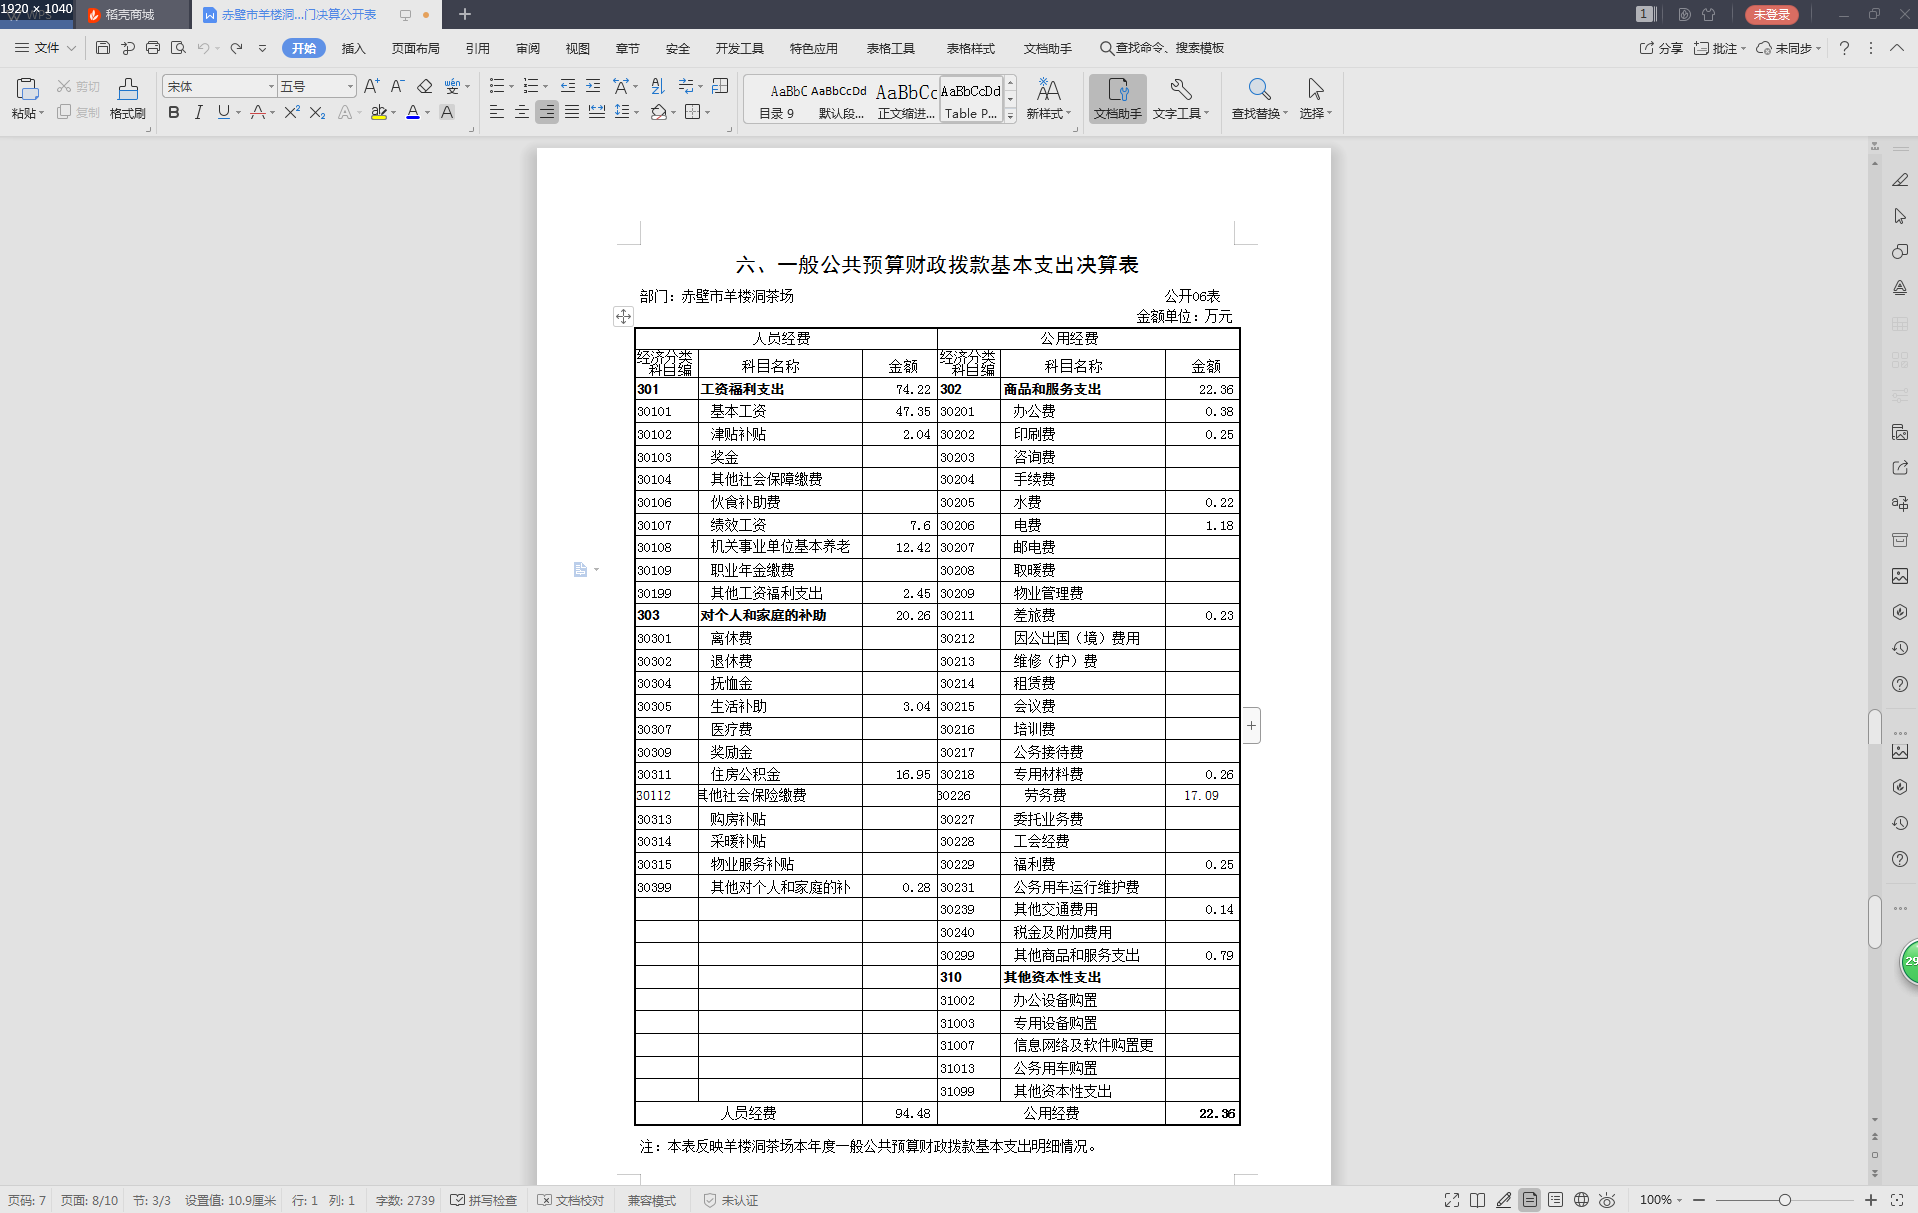The image size is (1918, 1213).
Task: Select left-align paragraph button
Action: pyautogui.click(x=496, y=113)
